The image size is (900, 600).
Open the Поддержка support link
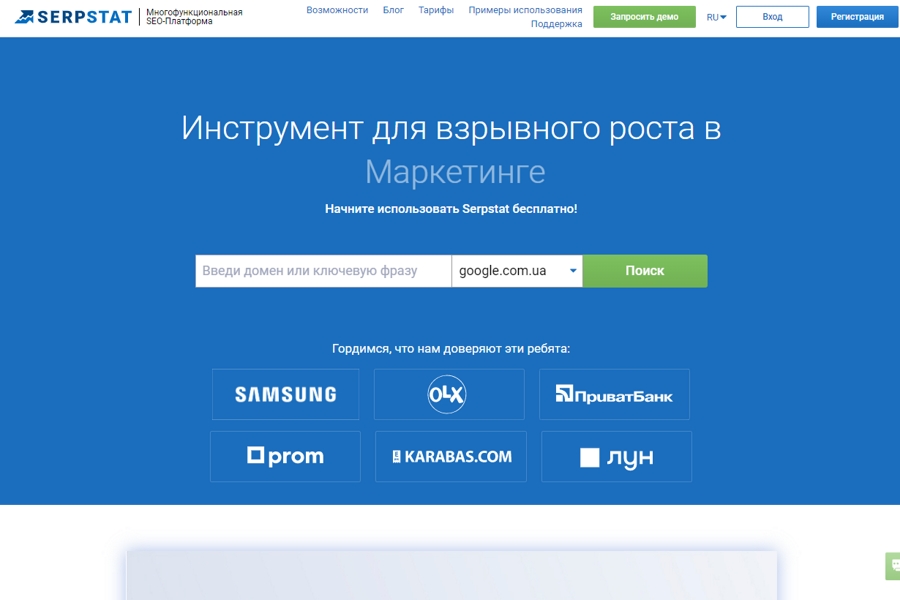(556, 24)
